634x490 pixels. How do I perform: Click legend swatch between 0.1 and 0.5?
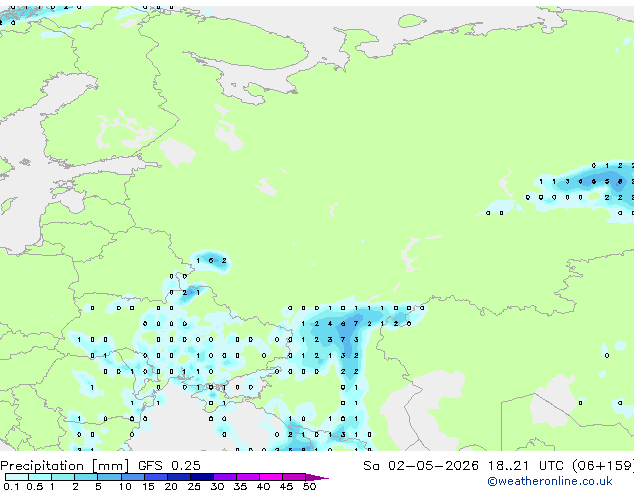pyautogui.click(x=17, y=477)
